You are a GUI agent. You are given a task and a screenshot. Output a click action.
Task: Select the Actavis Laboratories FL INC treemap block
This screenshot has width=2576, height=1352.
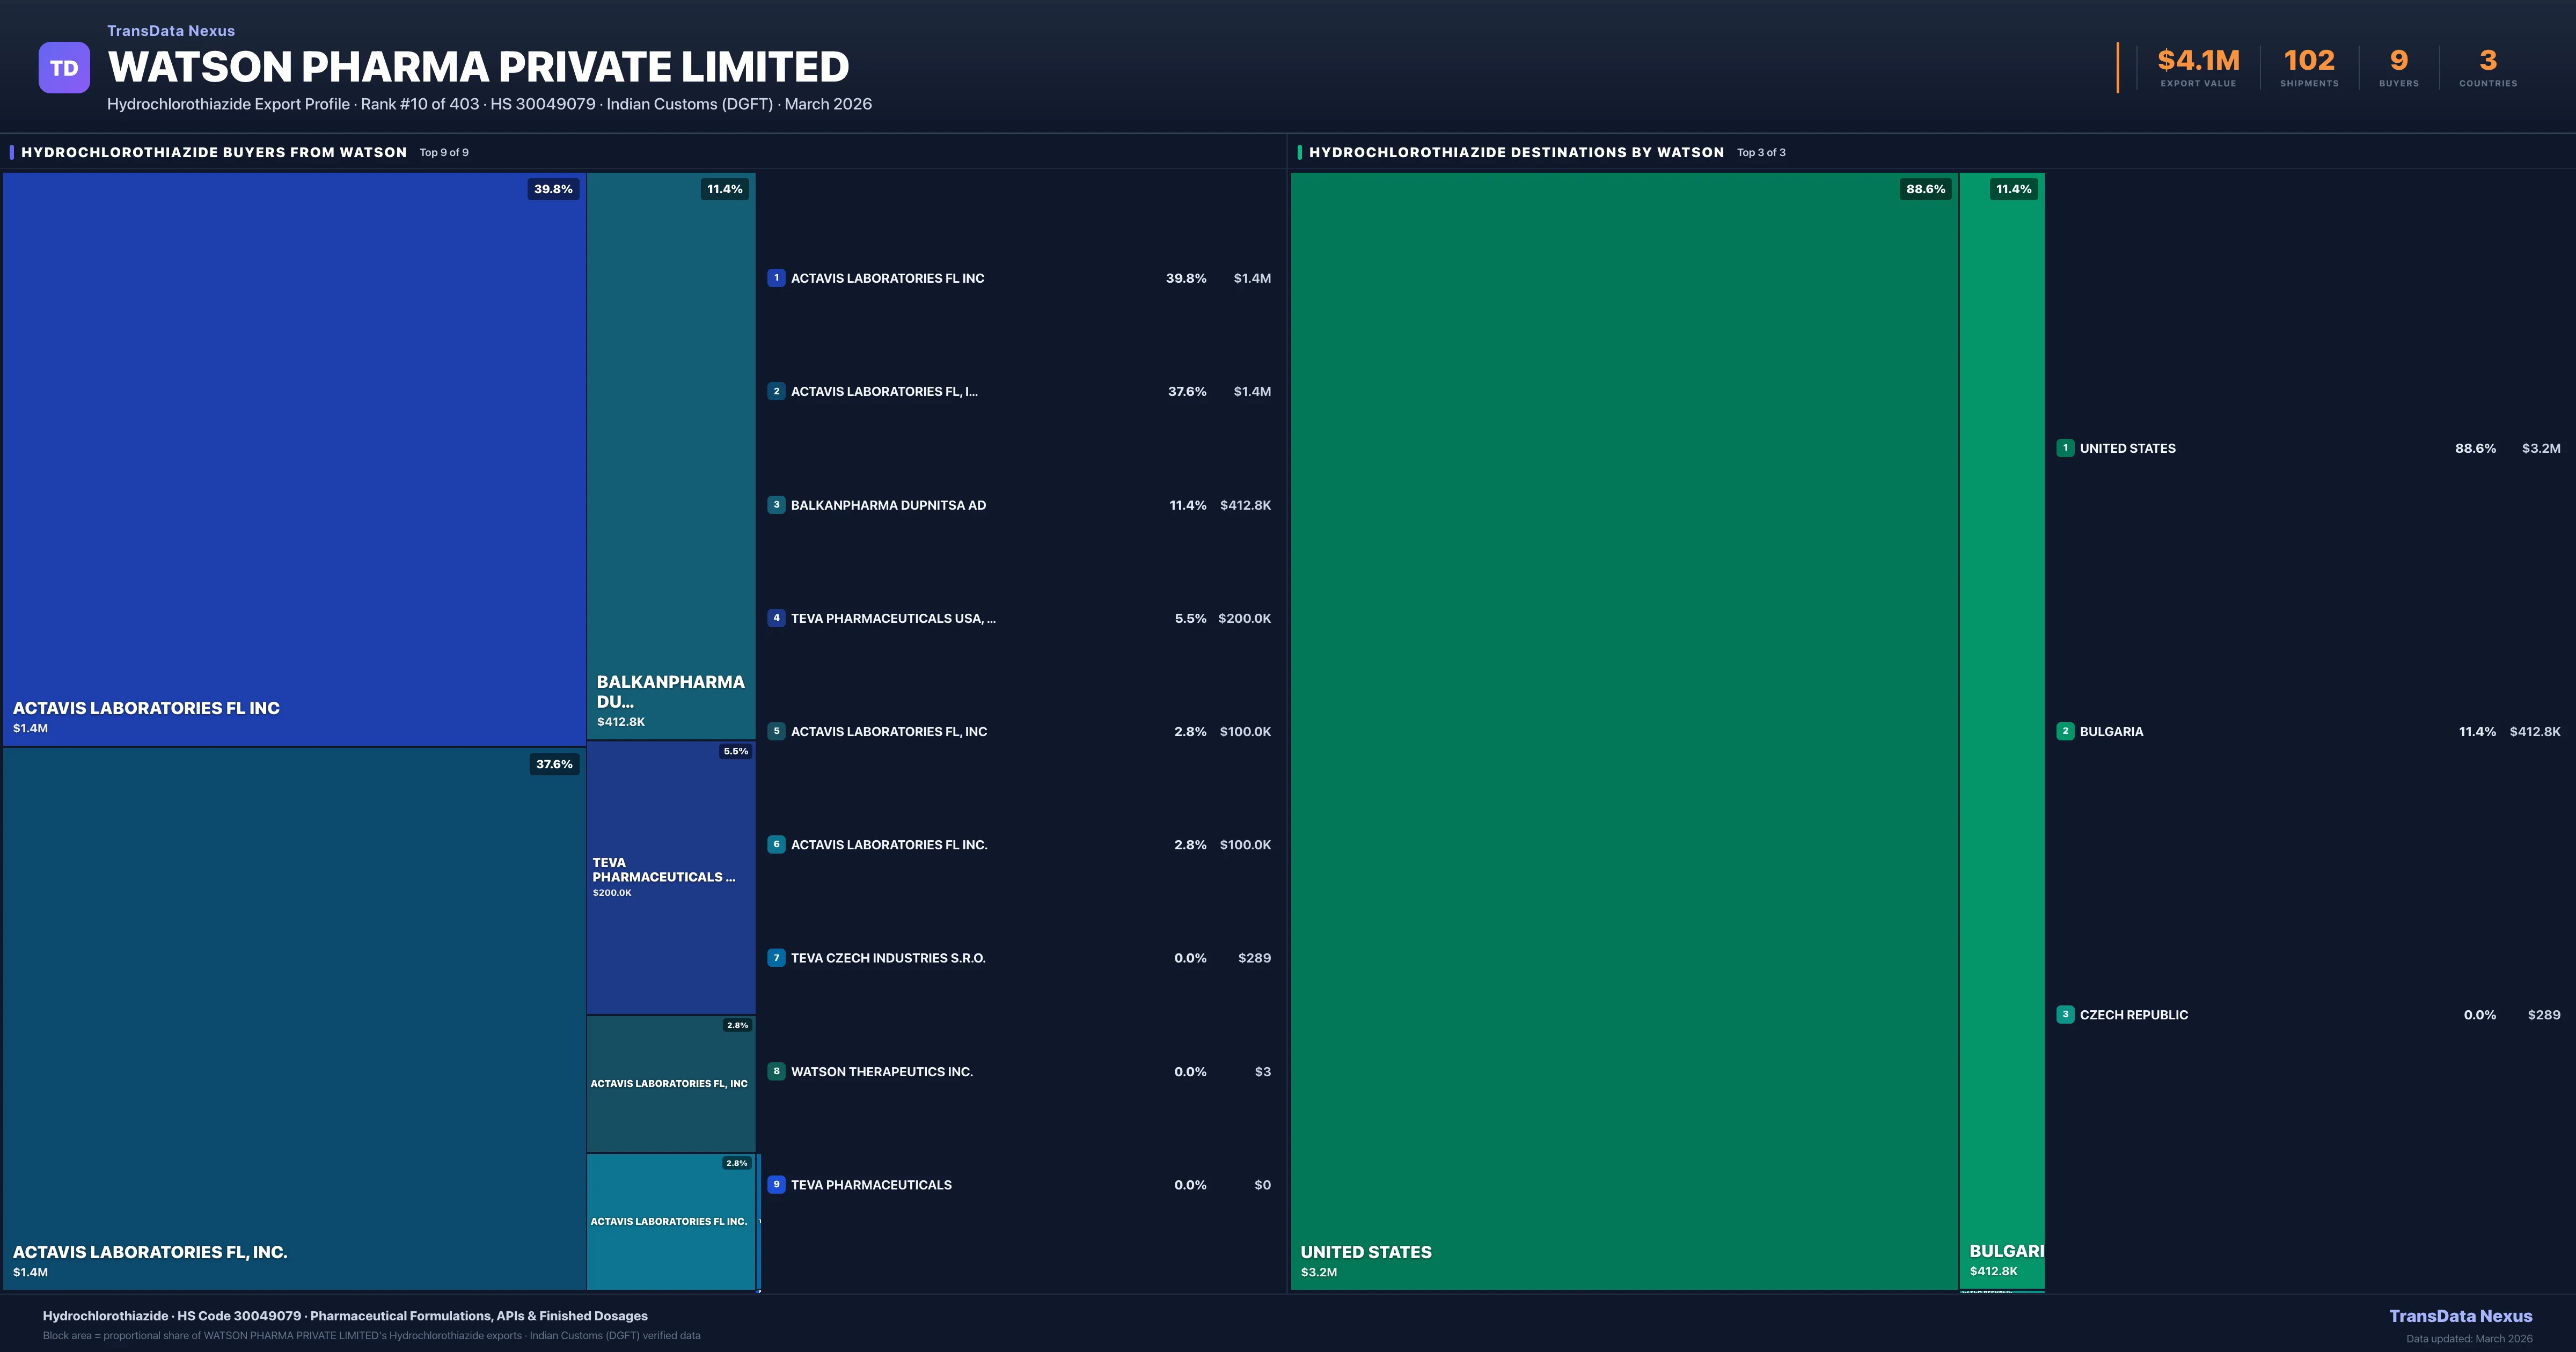pos(294,460)
